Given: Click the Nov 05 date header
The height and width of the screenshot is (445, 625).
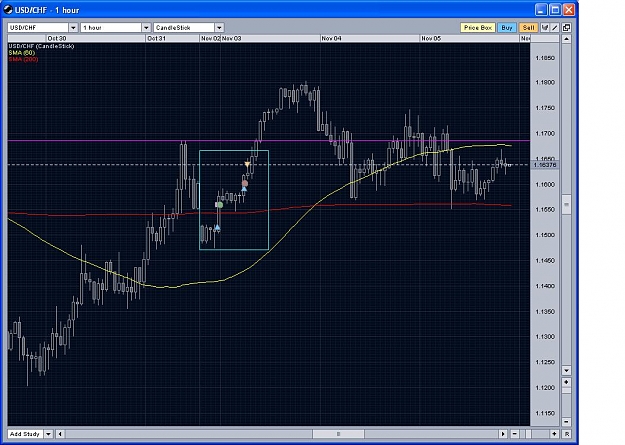Looking at the screenshot, I should tap(431, 38).
